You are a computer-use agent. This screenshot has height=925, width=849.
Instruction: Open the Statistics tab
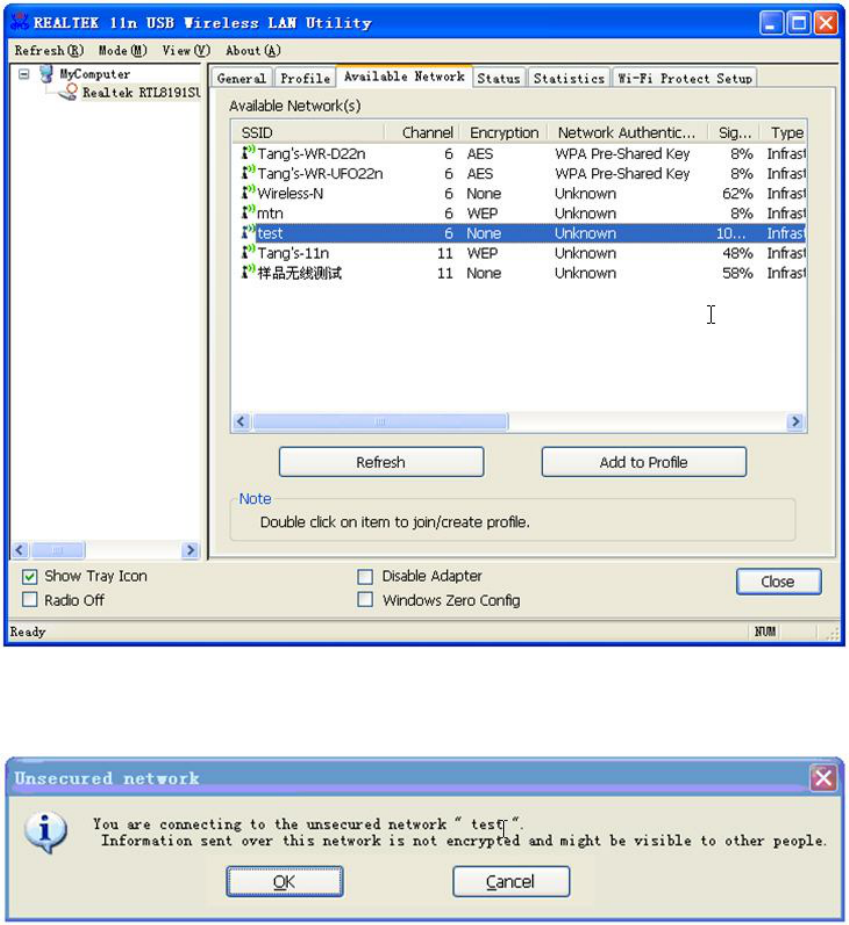(569, 78)
